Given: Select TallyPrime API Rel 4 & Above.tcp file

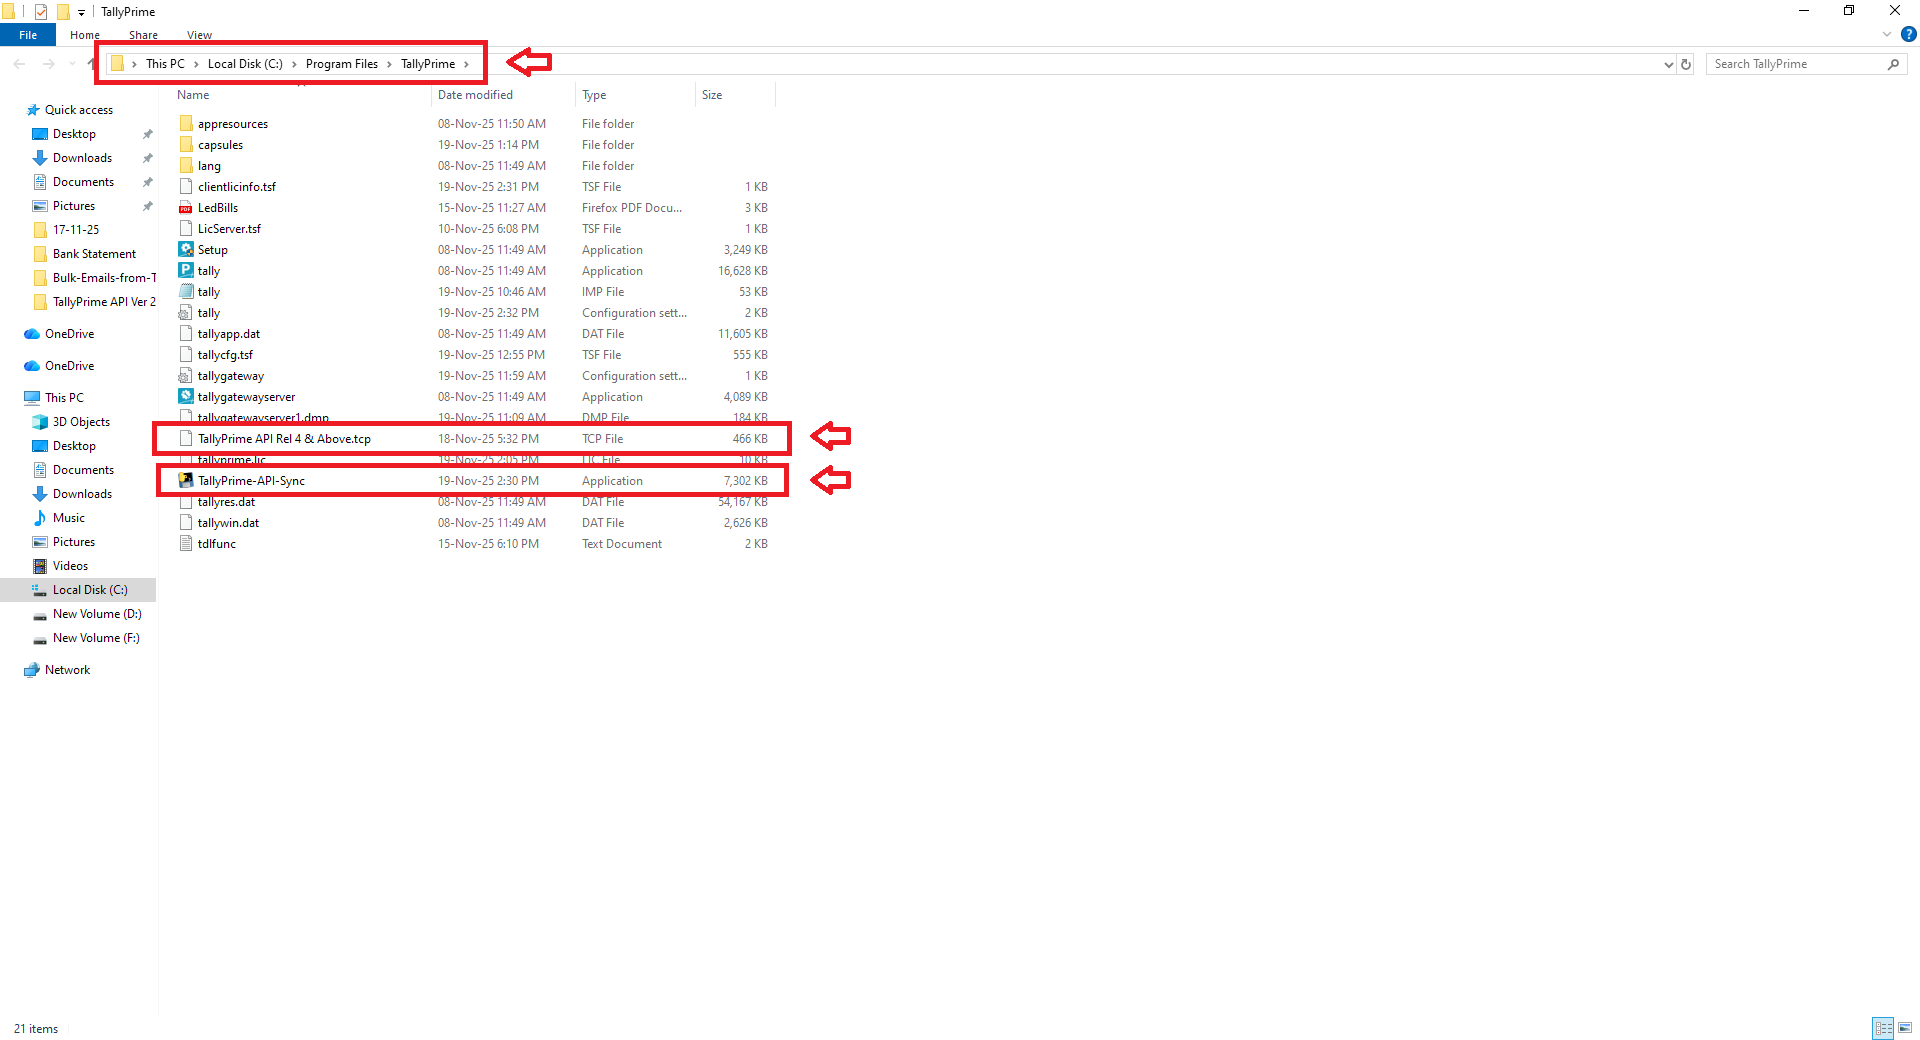Looking at the screenshot, I should tap(284, 439).
